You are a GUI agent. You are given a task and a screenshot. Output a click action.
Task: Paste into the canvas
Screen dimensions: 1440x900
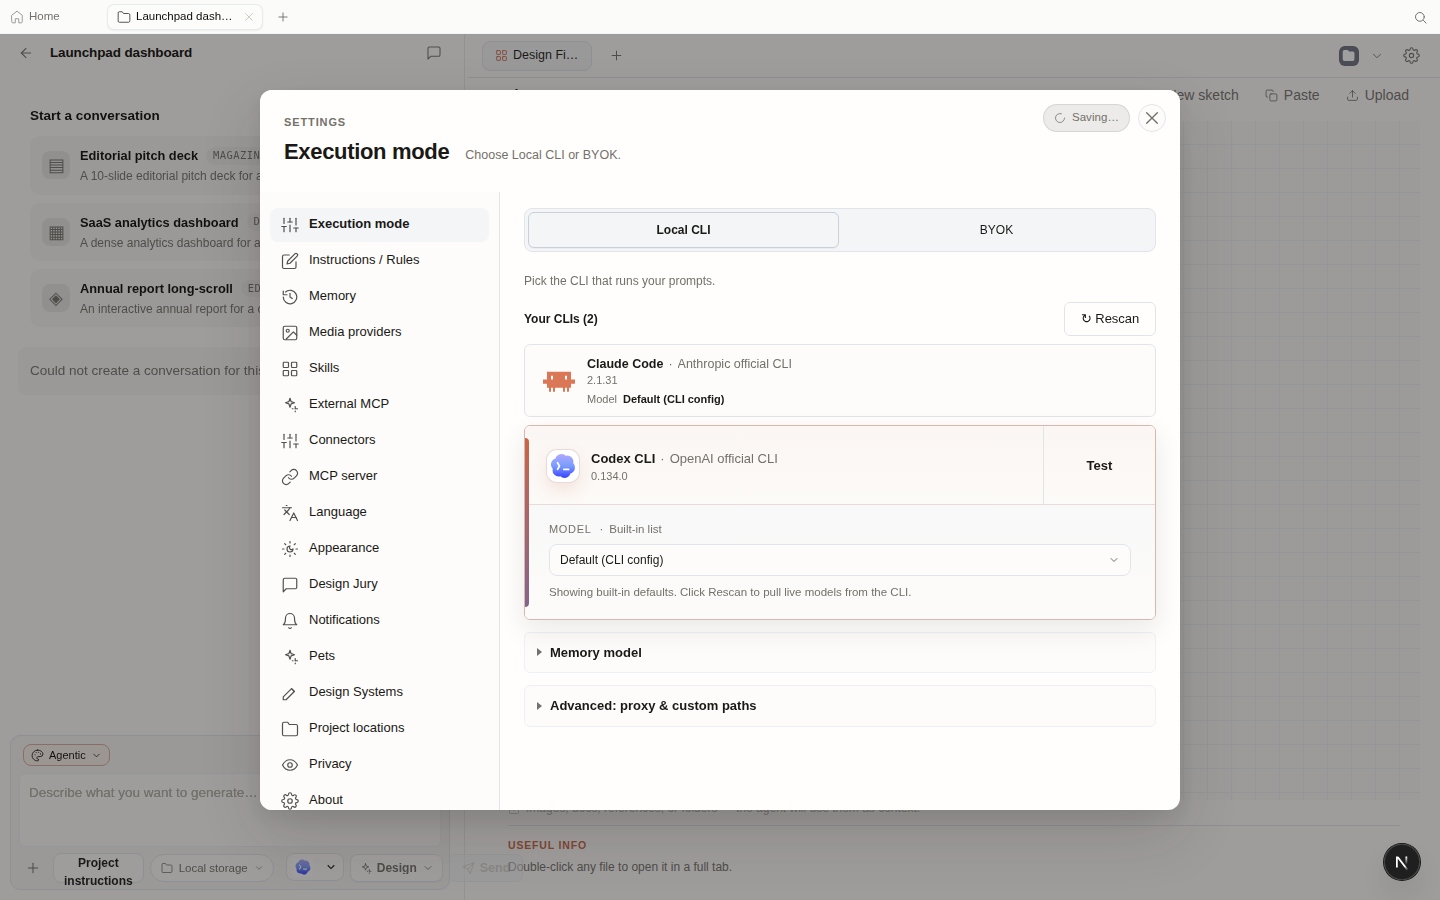1292,95
